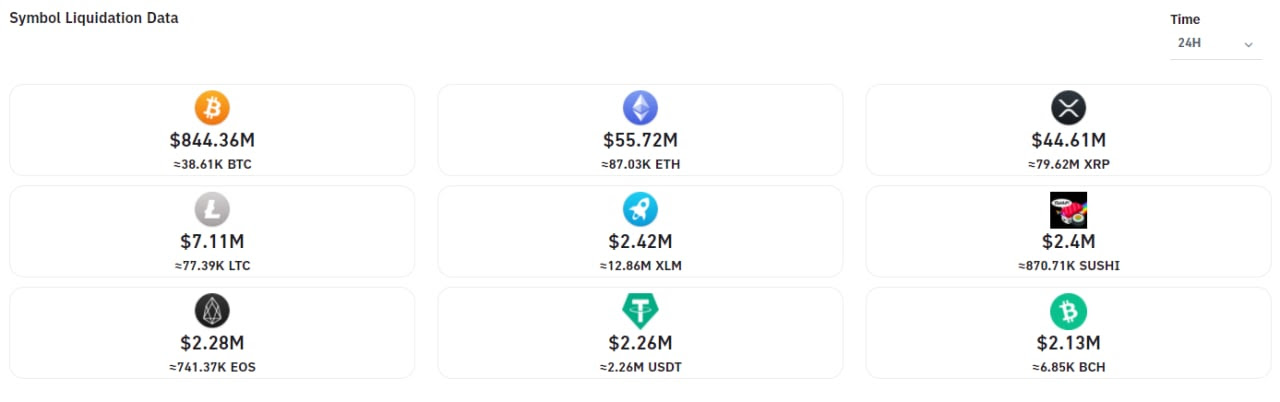Click the $2.28M EOS liquidation value
The image size is (1280, 402).
click(212, 343)
